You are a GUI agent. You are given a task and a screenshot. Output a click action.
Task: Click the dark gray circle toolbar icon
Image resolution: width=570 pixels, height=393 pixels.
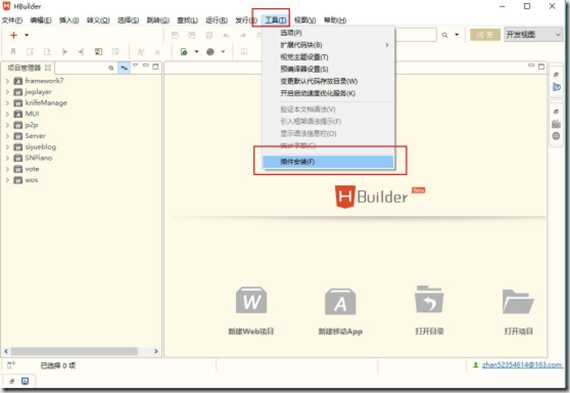click(210, 52)
